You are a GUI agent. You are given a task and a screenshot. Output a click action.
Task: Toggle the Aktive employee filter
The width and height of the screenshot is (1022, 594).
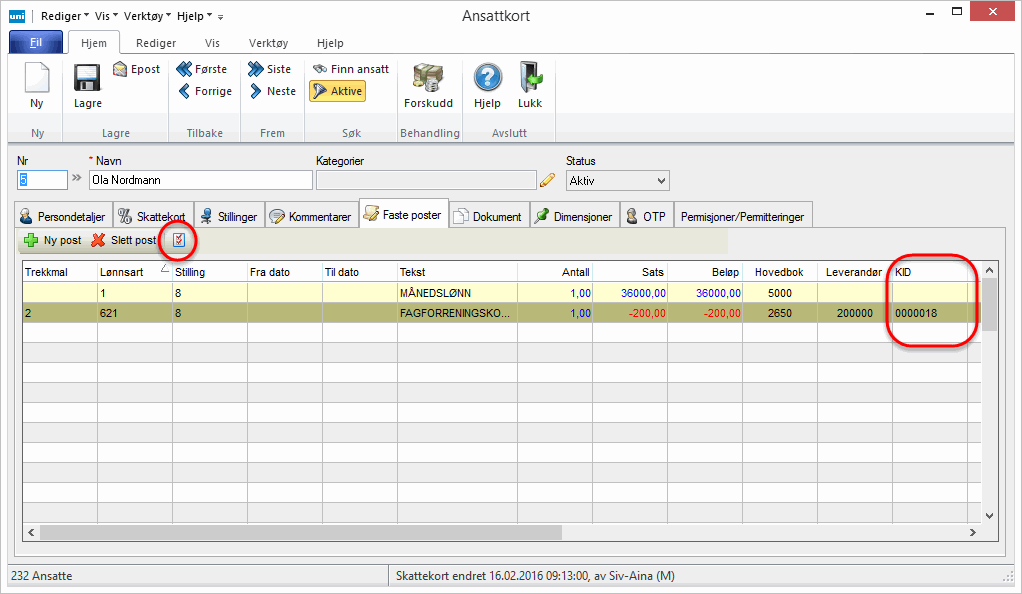[336, 91]
